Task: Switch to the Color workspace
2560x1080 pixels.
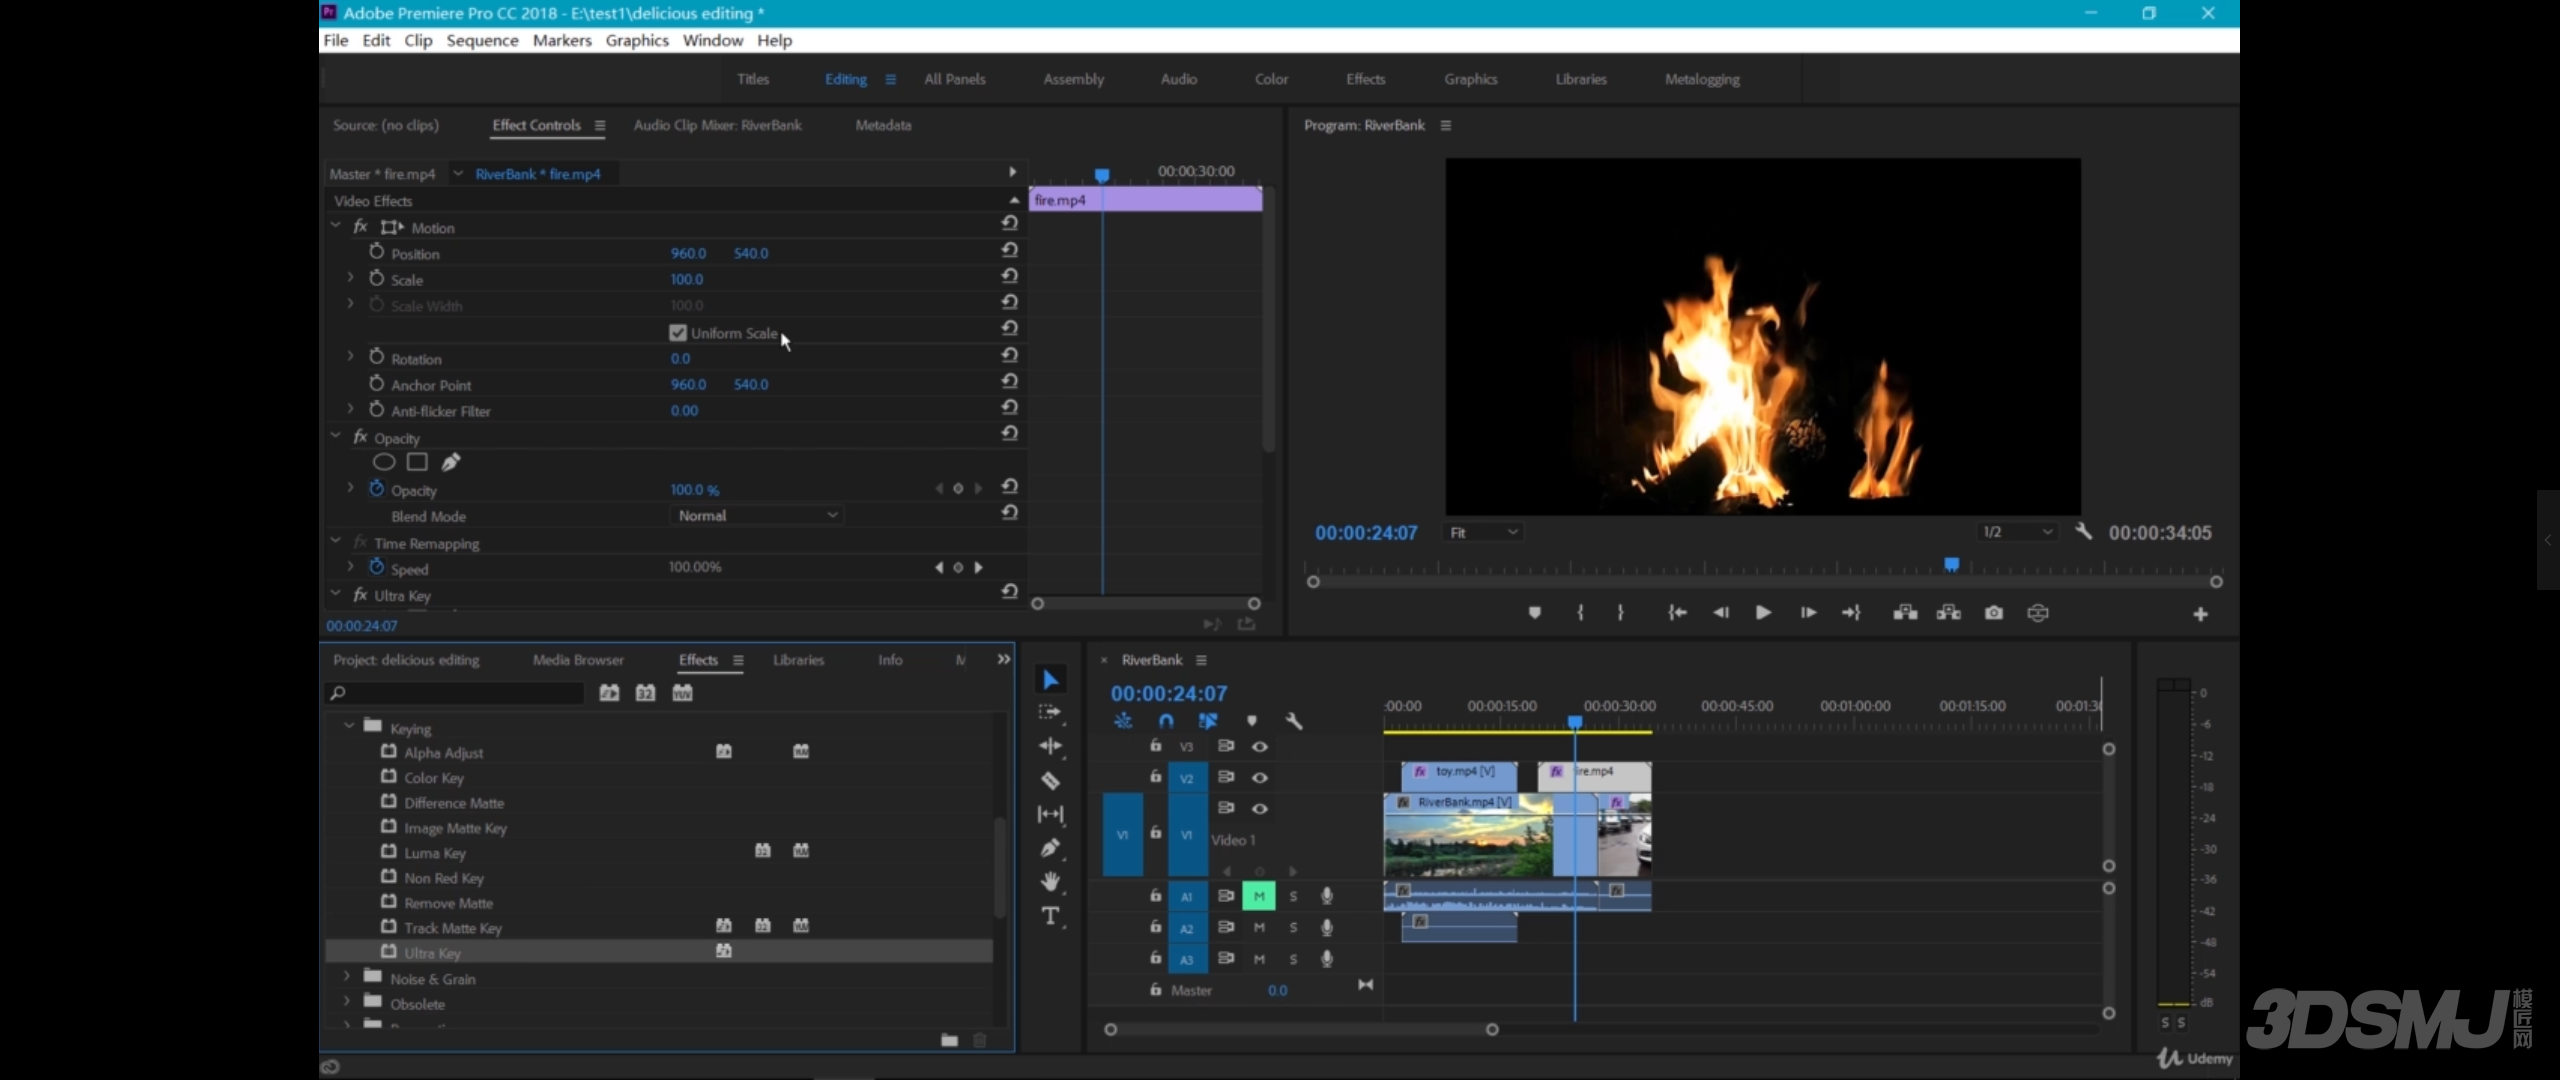Action: pos(1271,79)
